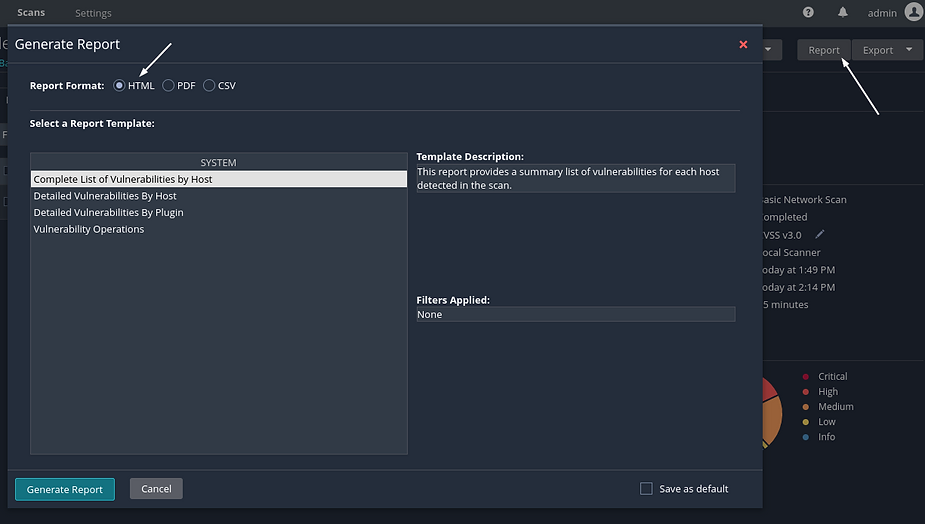
Task: Open the admin account menu
Action: coord(882,13)
